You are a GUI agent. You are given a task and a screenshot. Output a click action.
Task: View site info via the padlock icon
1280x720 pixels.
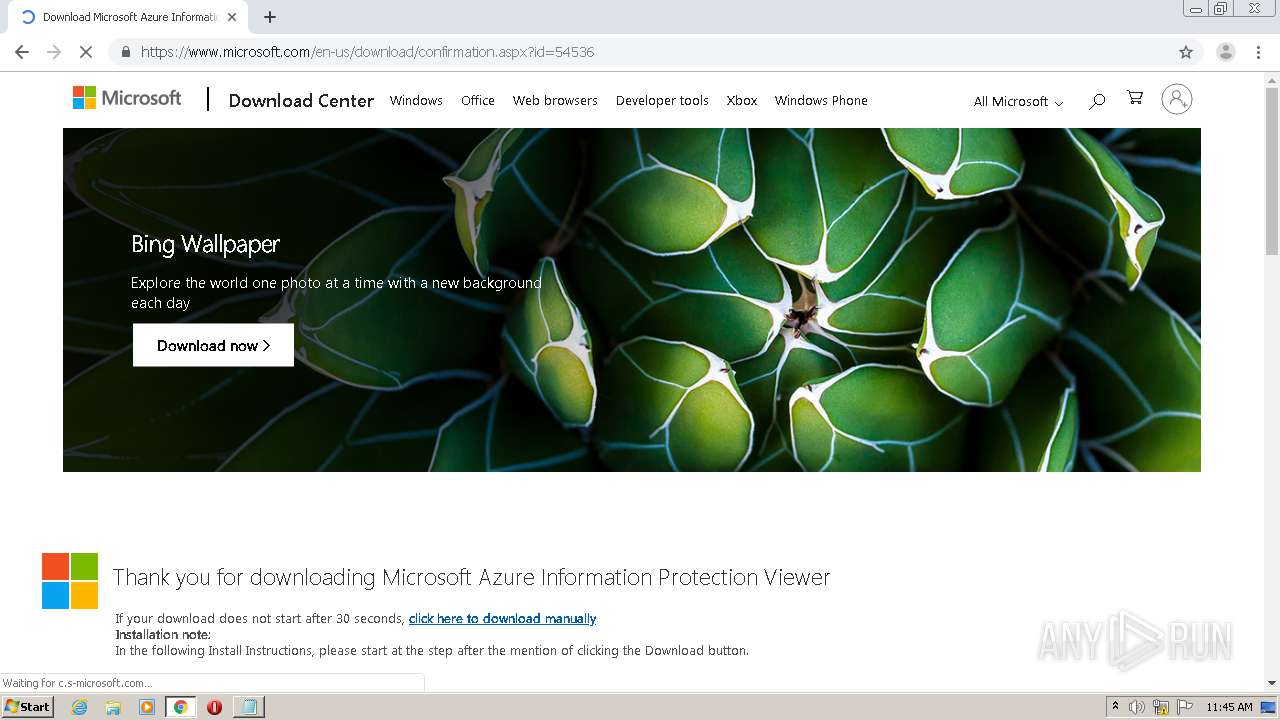coord(125,52)
